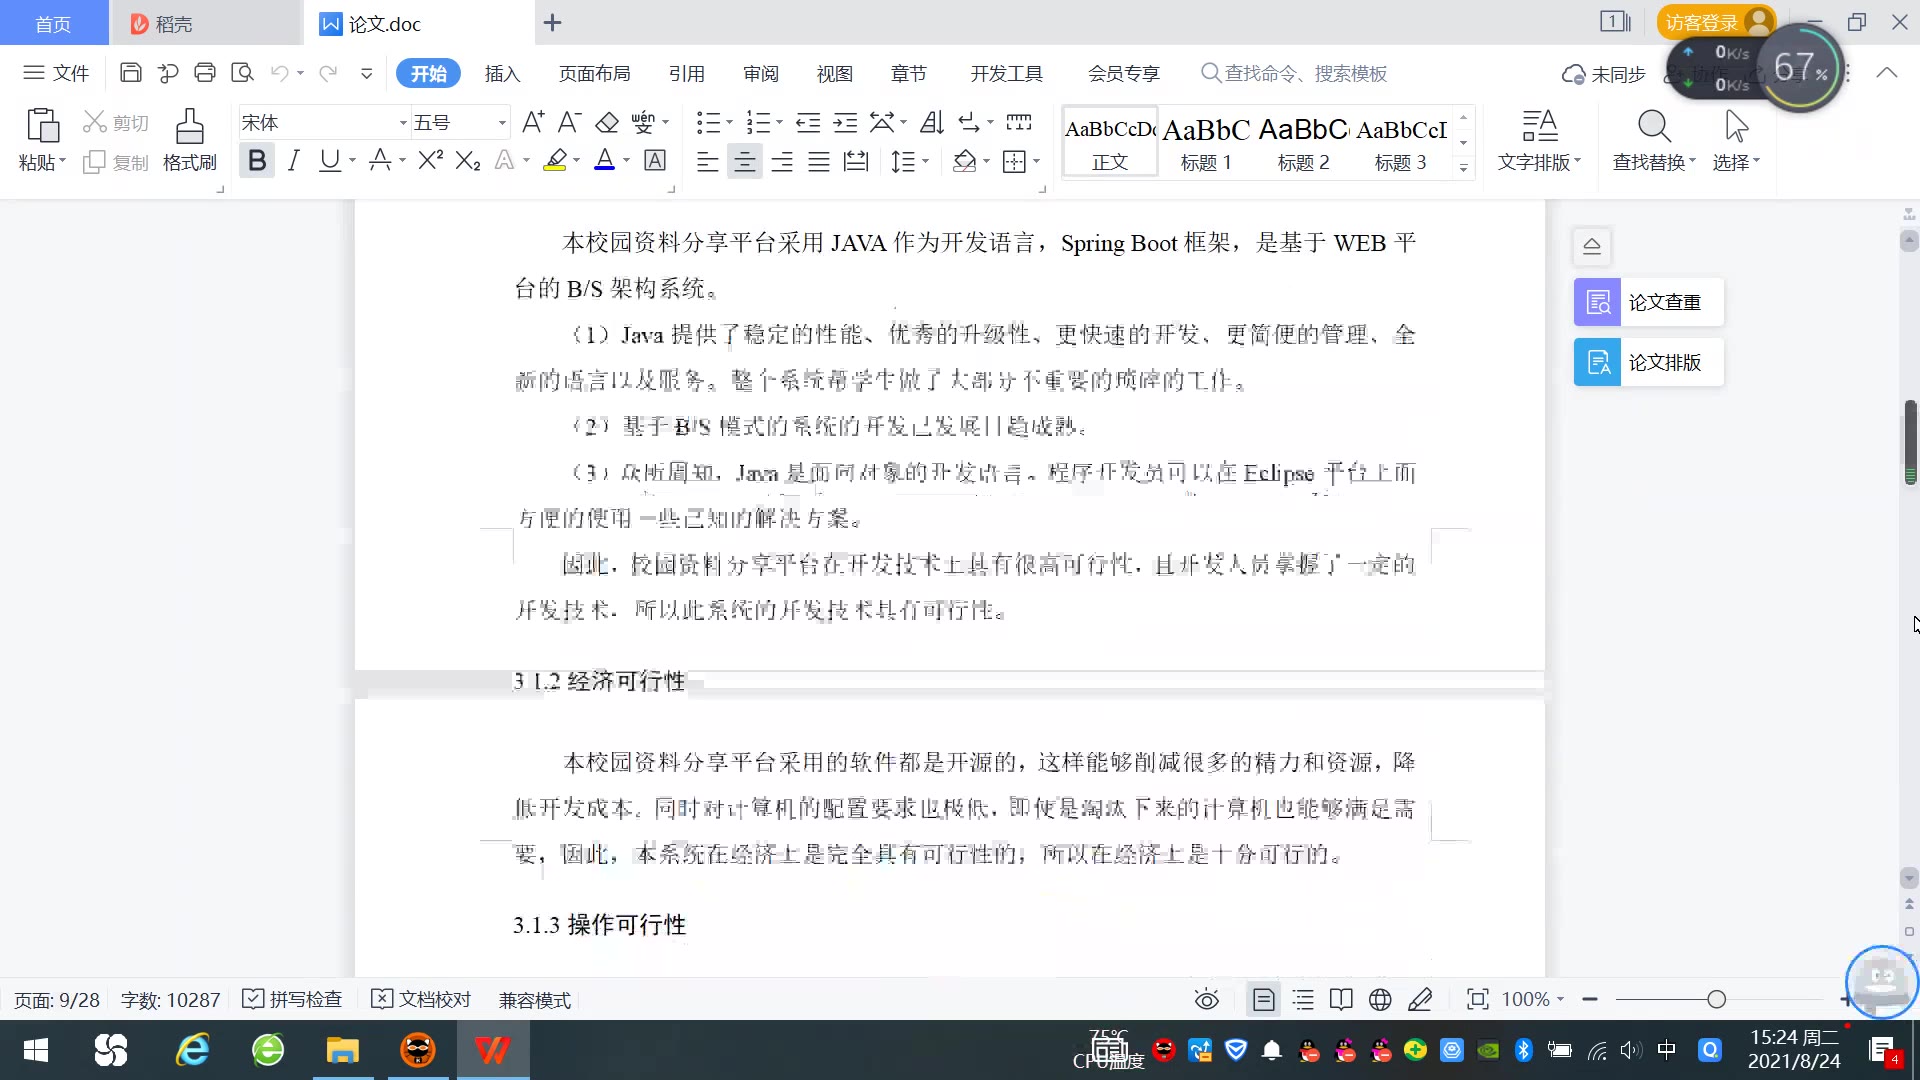Expand the bullet list dropdown arrow

coord(729,122)
